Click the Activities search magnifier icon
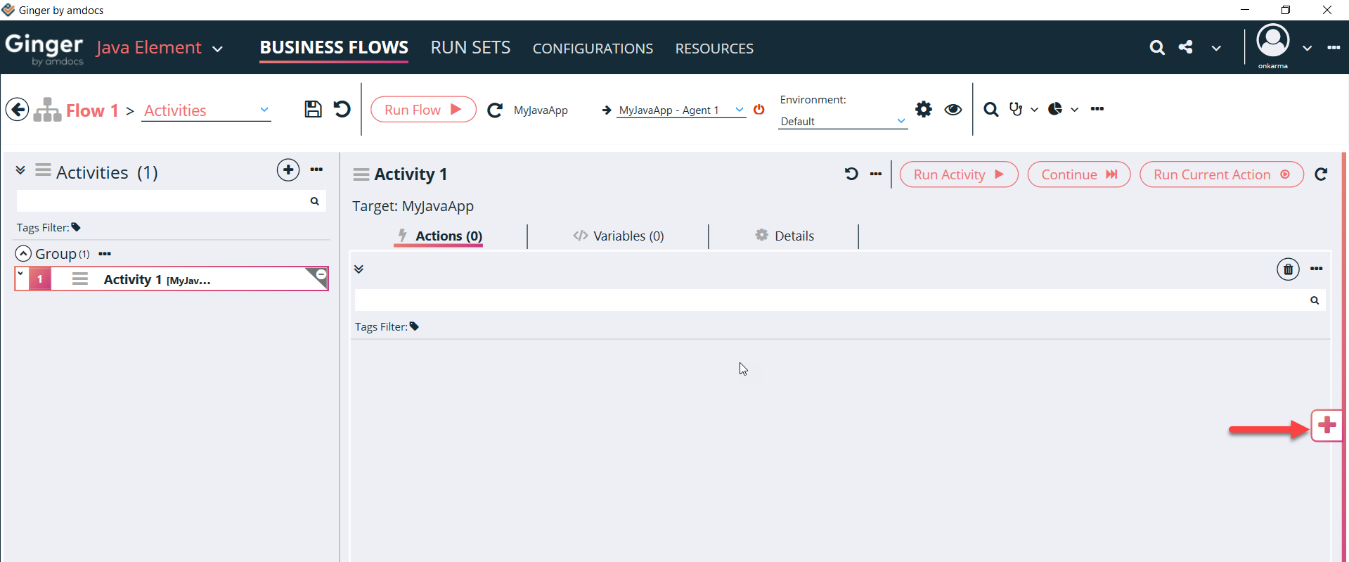 [x=315, y=201]
